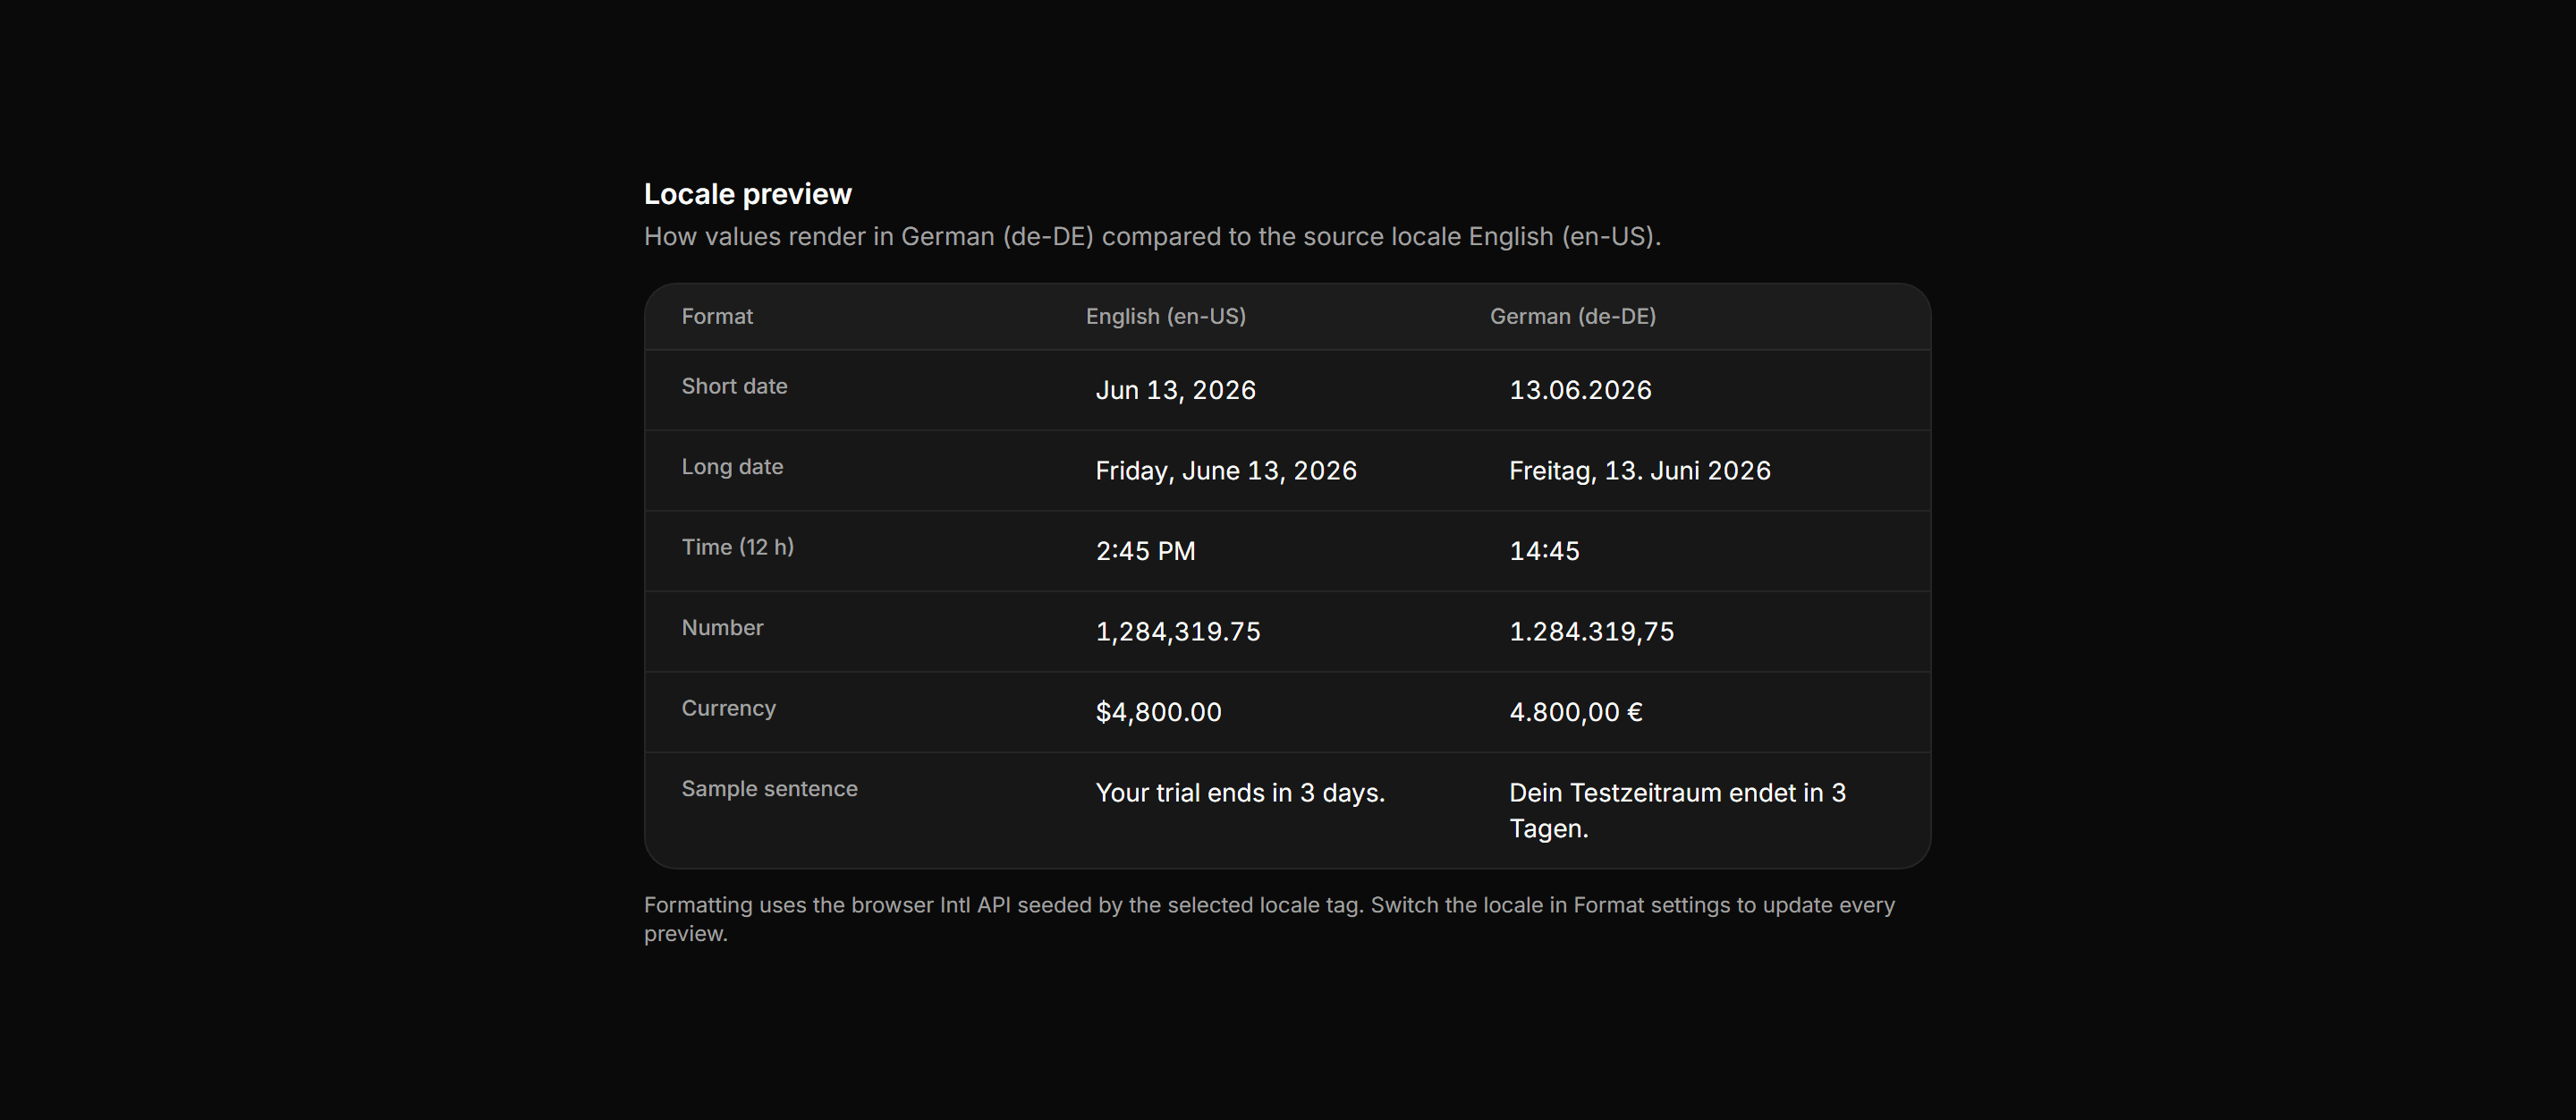Click the German time value '14:45'
The height and width of the screenshot is (1120, 2576).
(1544, 551)
